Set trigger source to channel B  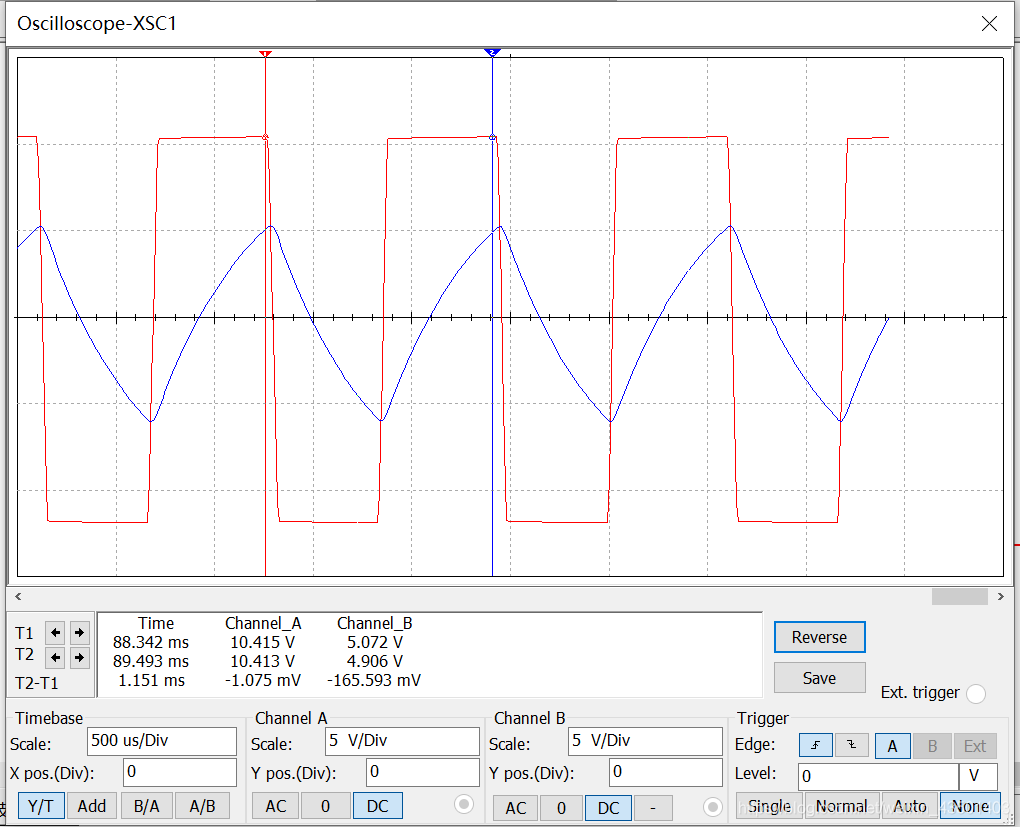tap(932, 746)
